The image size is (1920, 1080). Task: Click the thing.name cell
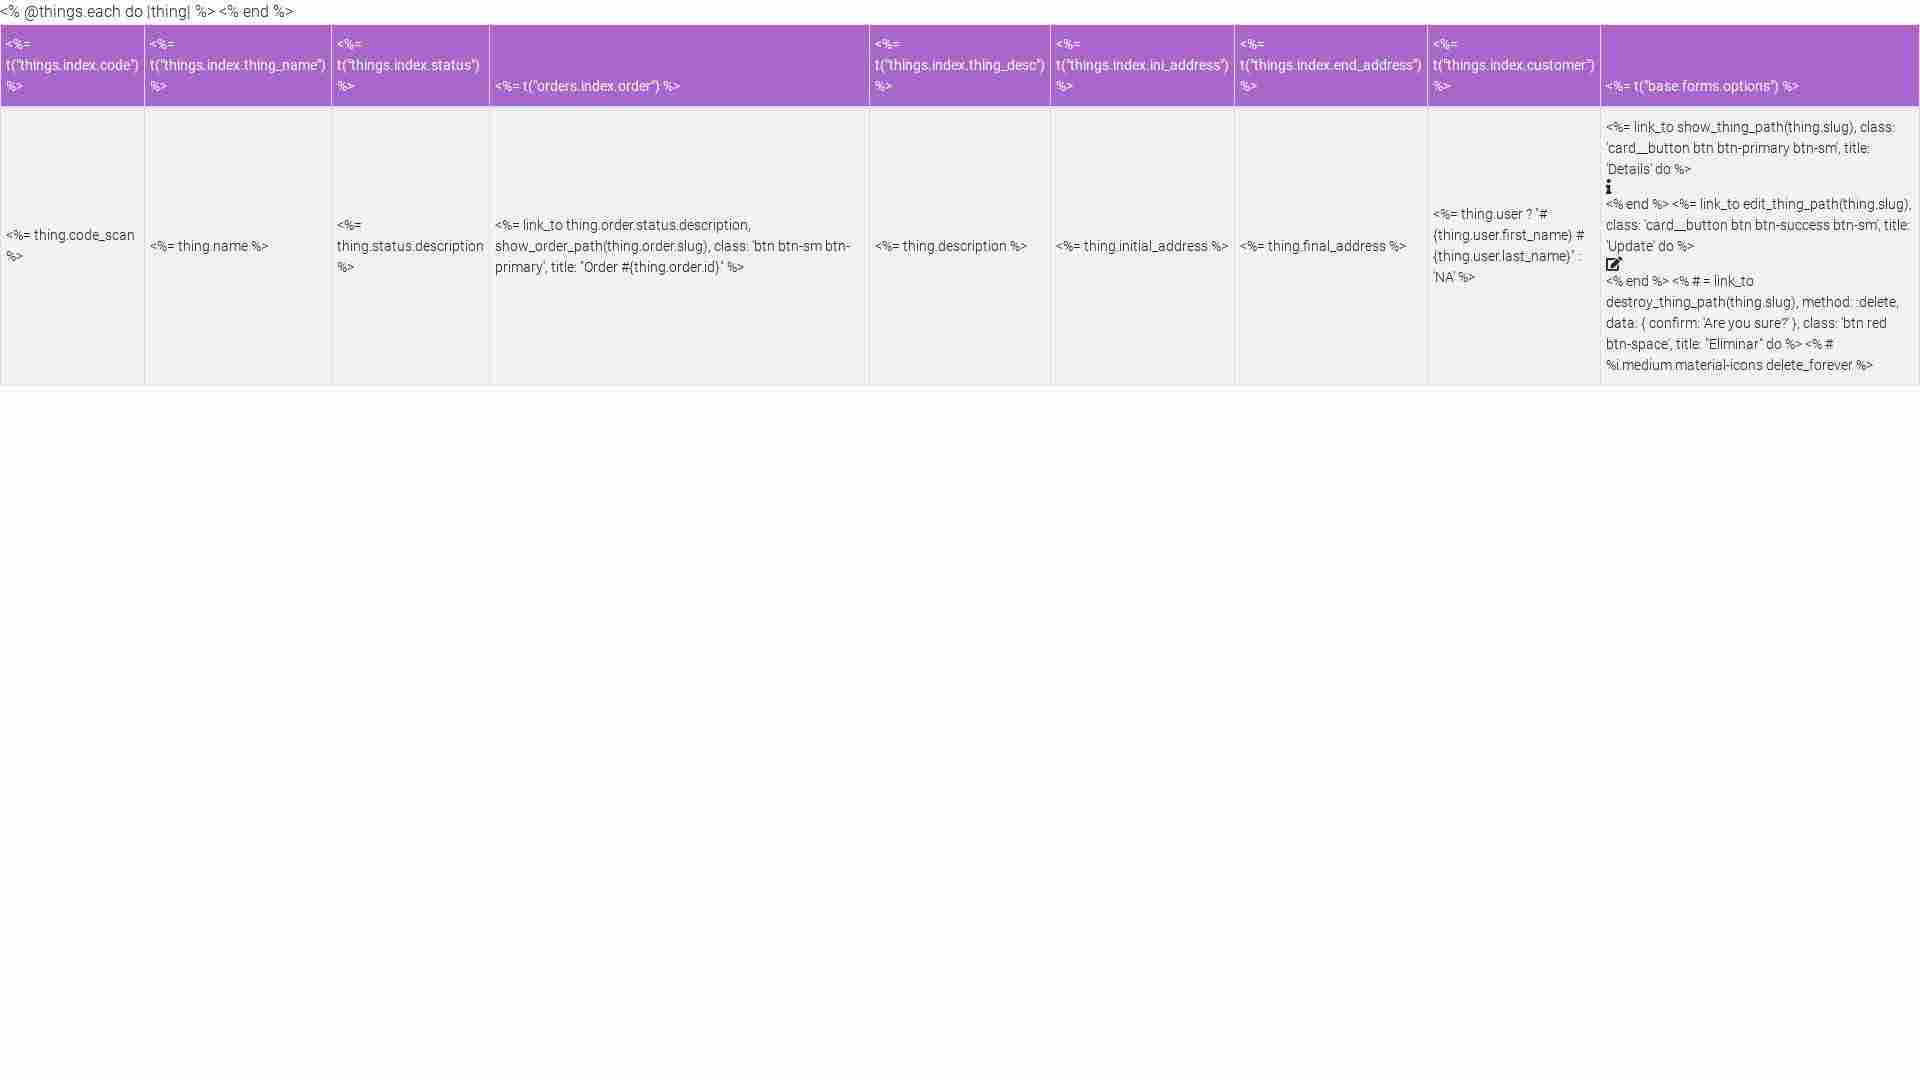209,247
